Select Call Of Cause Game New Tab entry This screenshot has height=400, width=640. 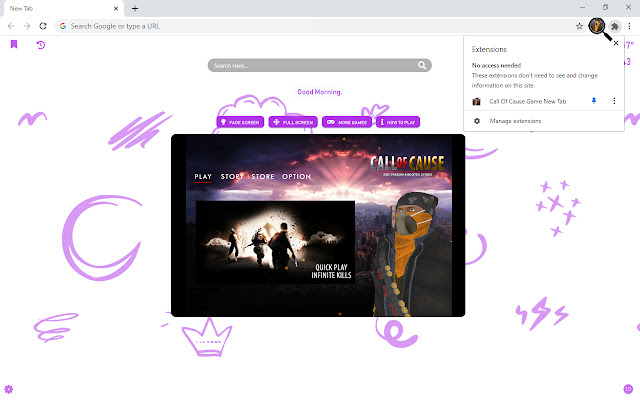click(528, 101)
